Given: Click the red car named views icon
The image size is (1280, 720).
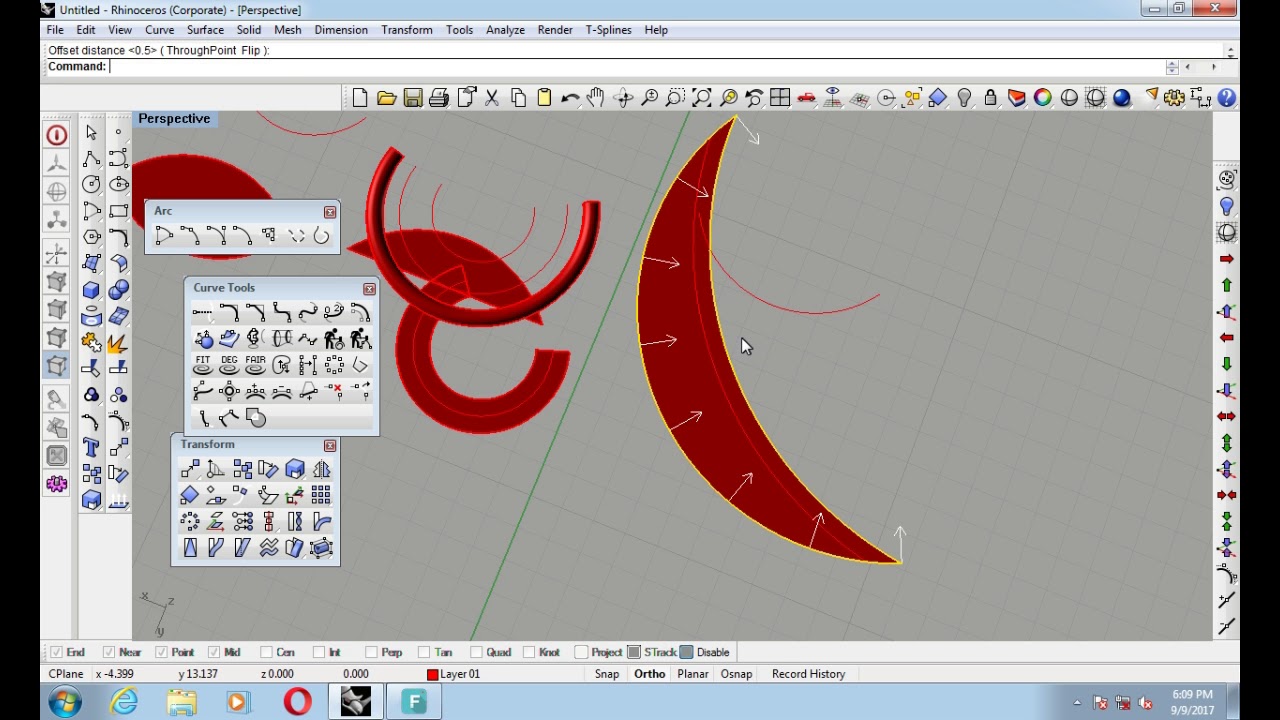Looking at the screenshot, I should (x=806, y=98).
